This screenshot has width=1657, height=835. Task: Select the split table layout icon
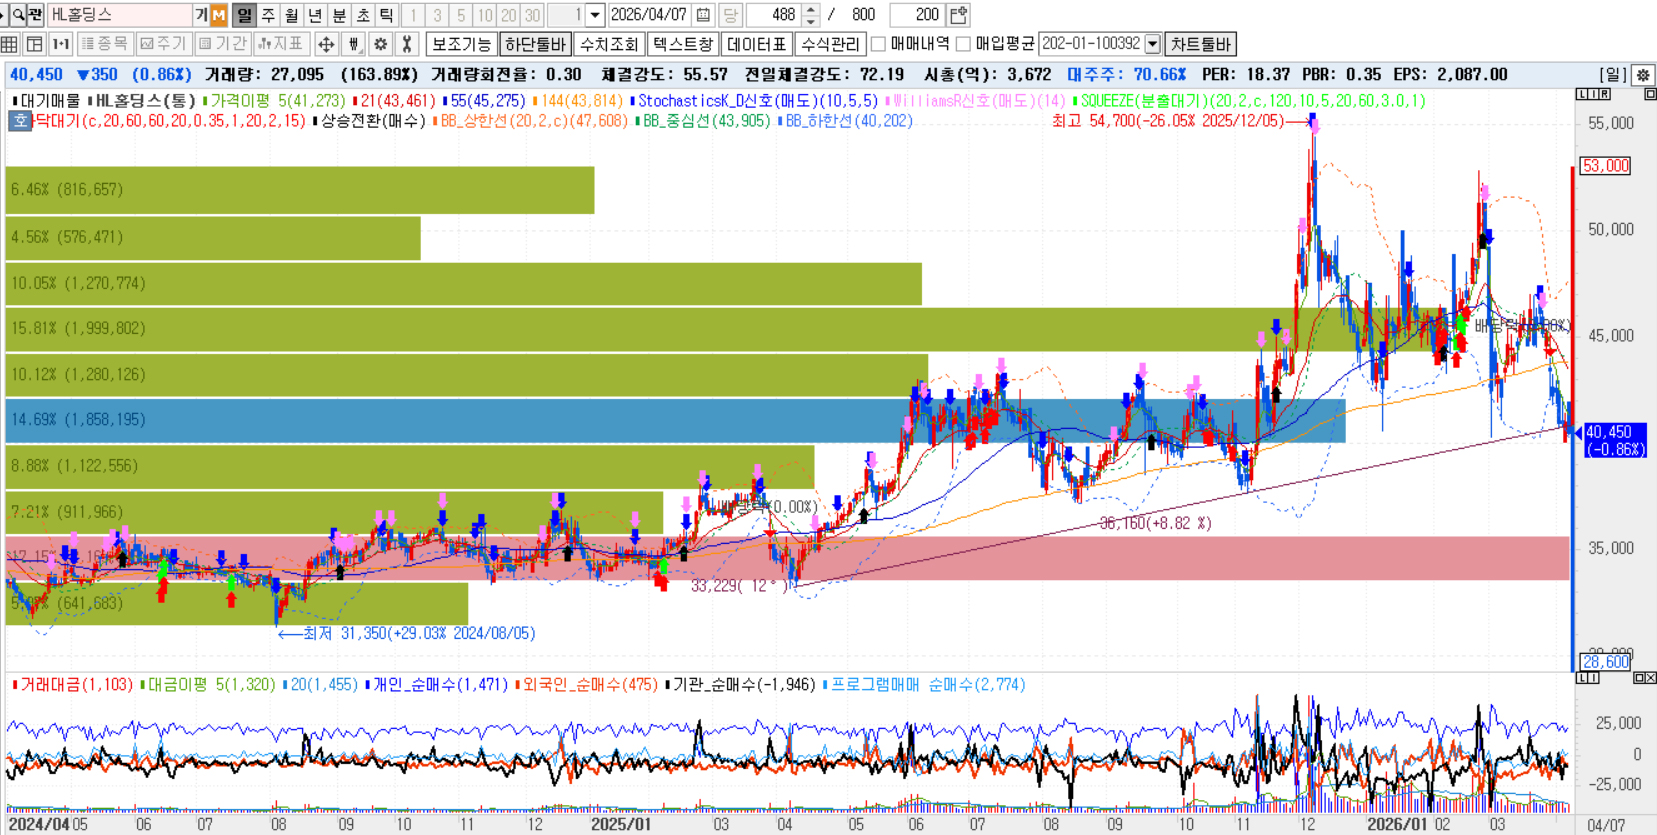[x=35, y=44]
